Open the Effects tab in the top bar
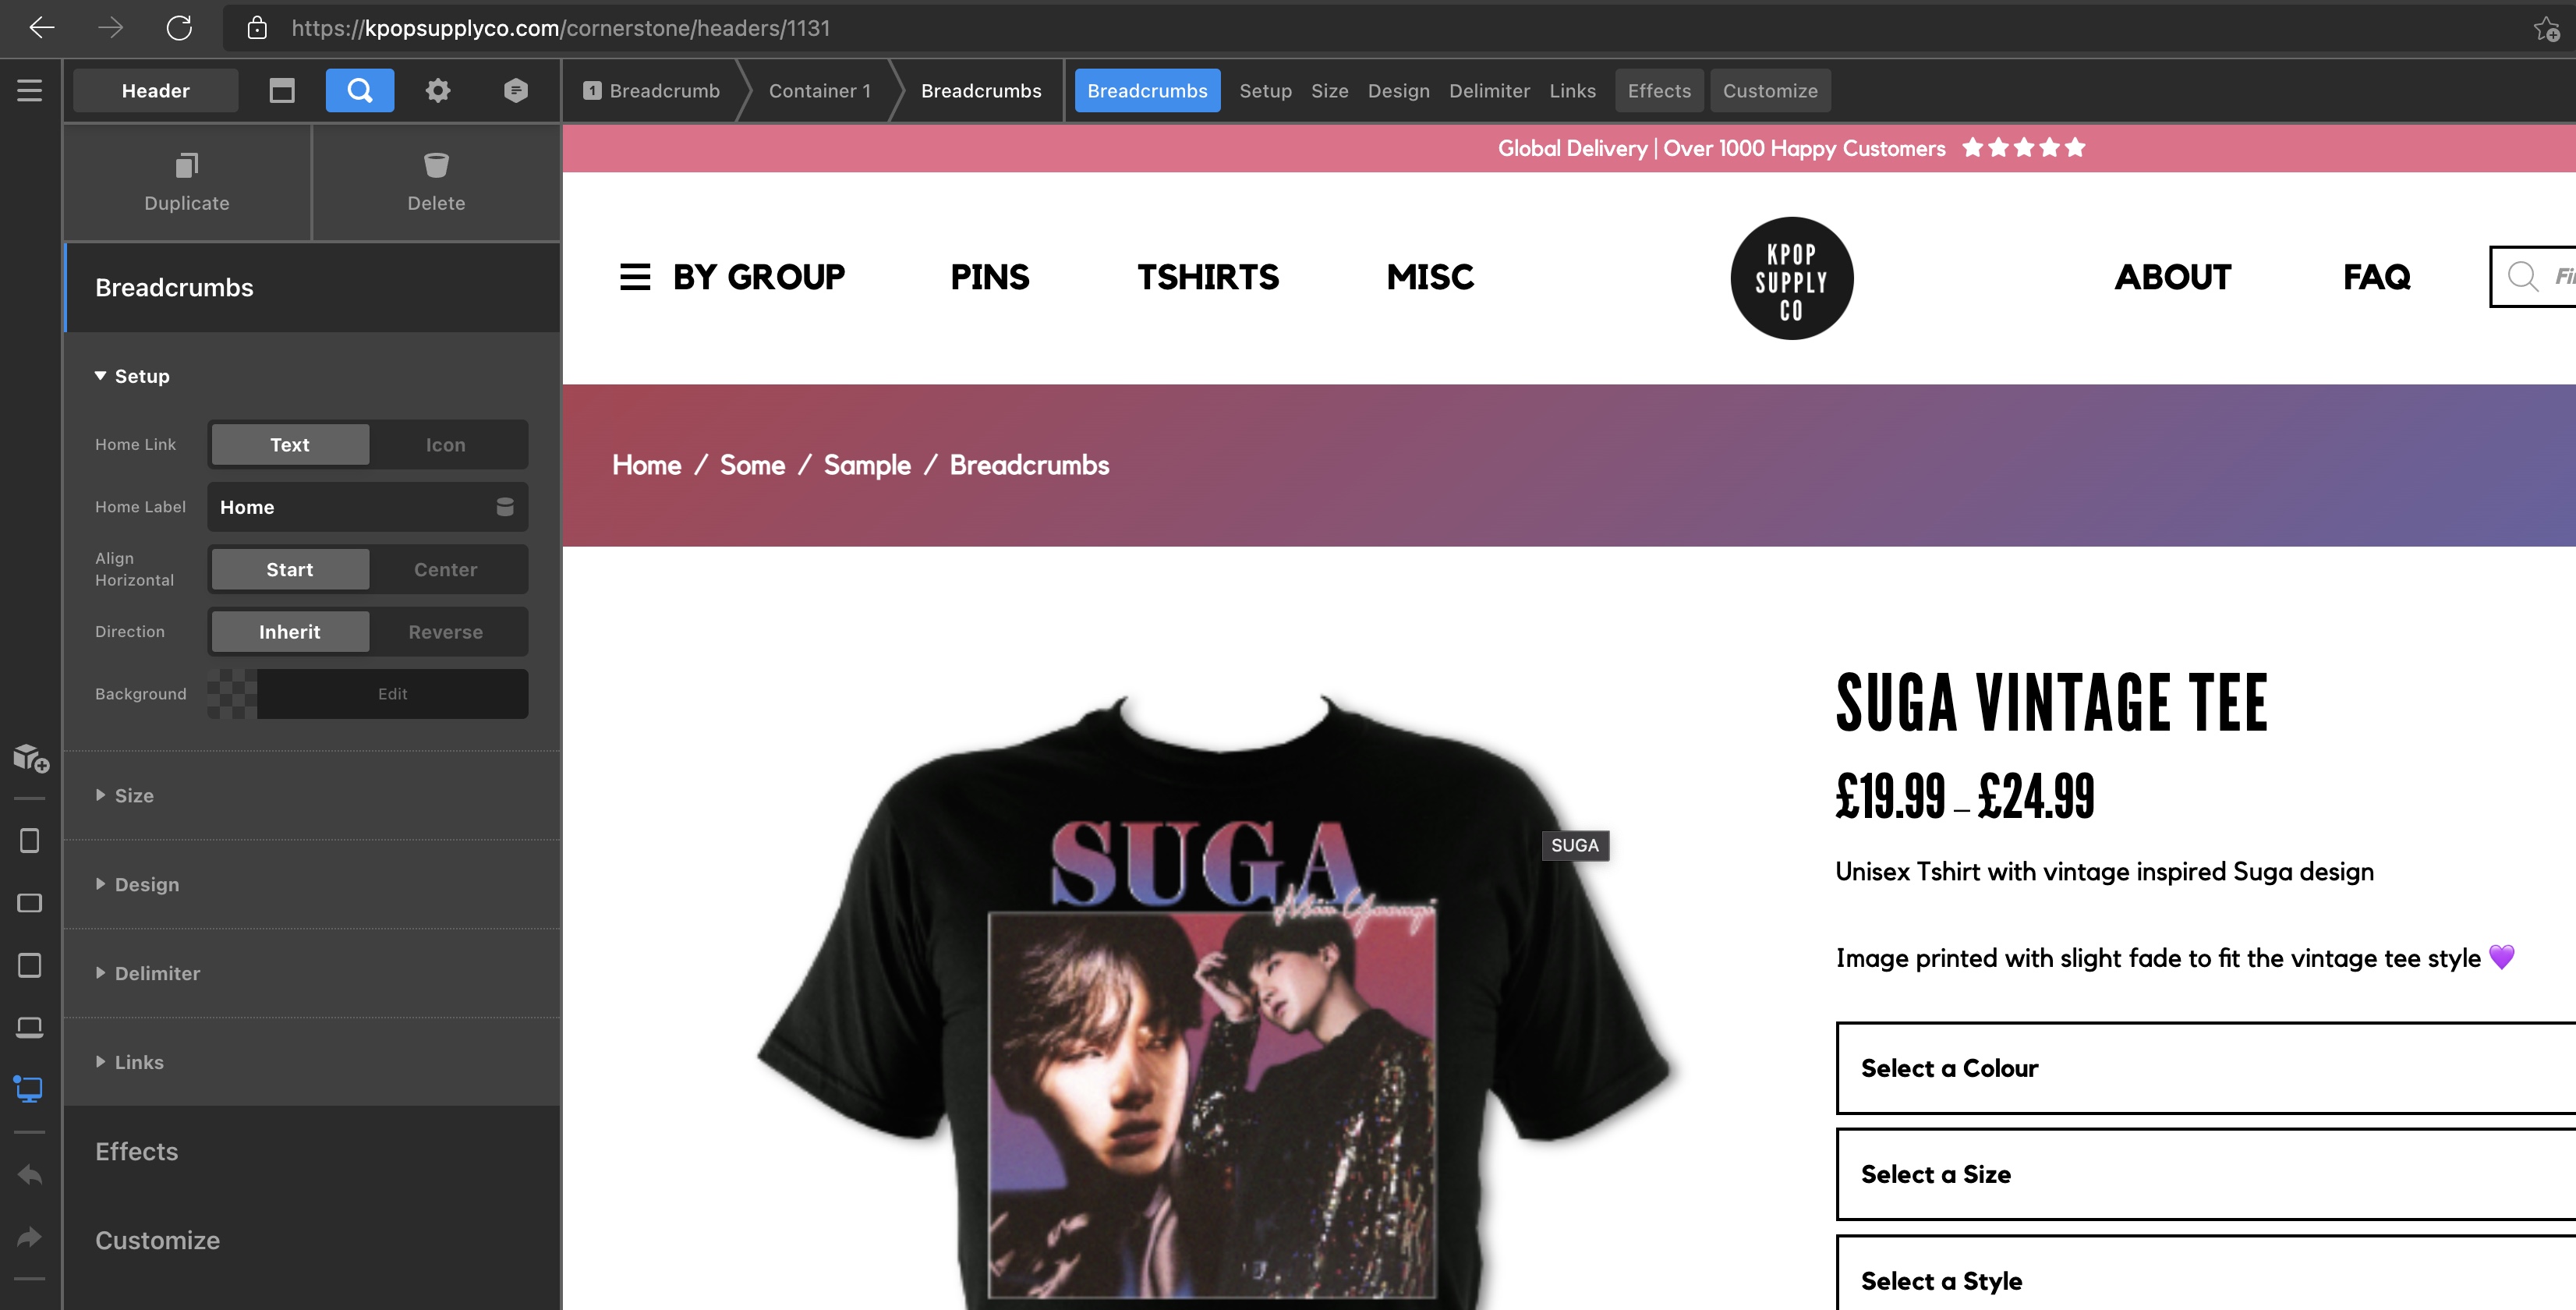 tap(1659, 91)
